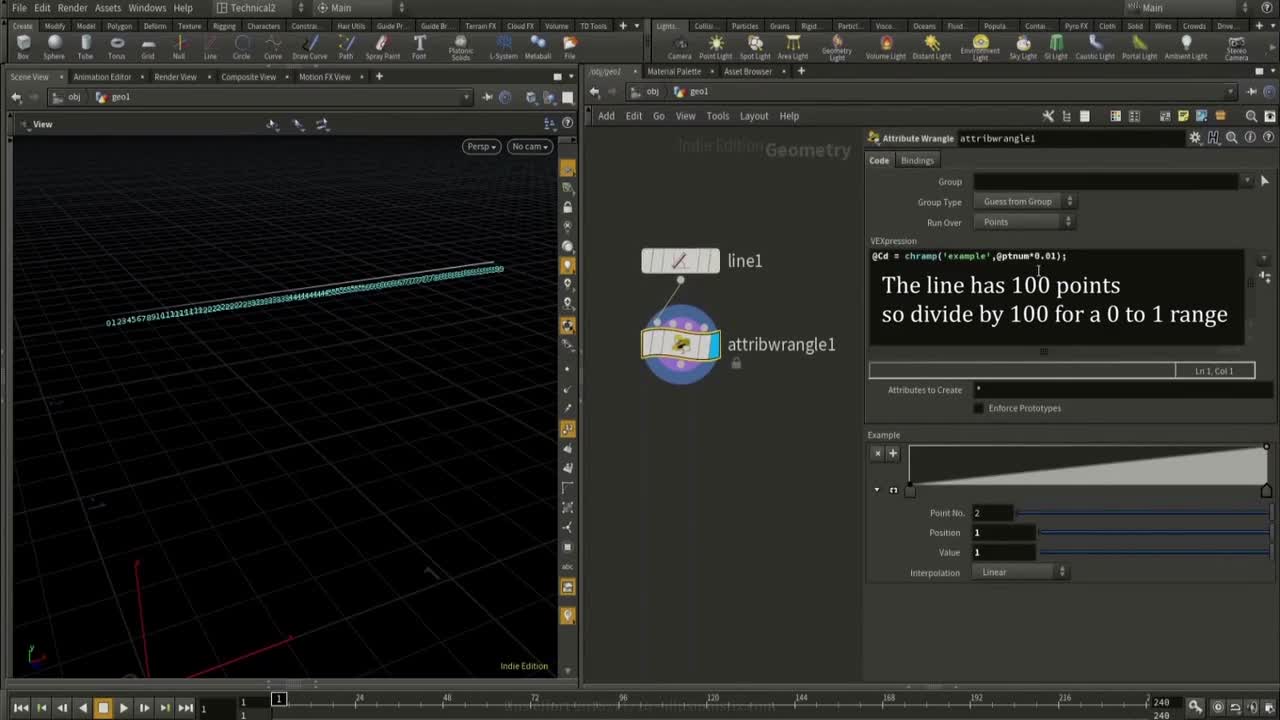This screenshot has height=720, width=1280.
Task: Switch to the Bindings tab
Action: click(917, 160)
